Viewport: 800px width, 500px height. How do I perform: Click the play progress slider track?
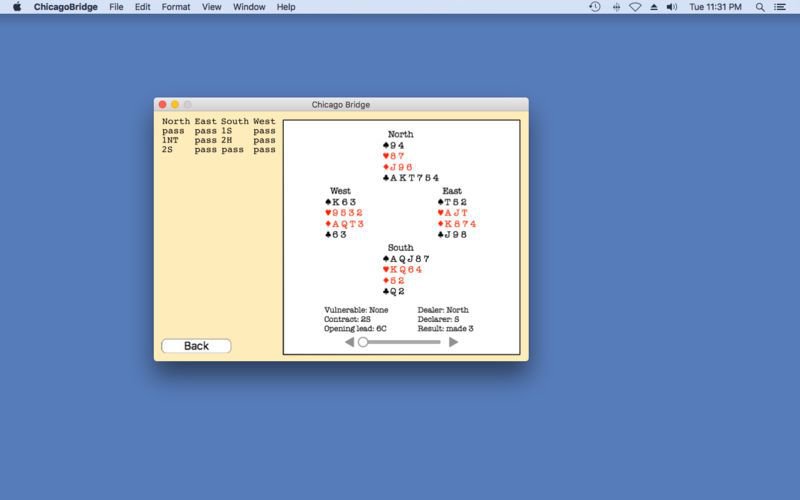click(x=401, y=342)
